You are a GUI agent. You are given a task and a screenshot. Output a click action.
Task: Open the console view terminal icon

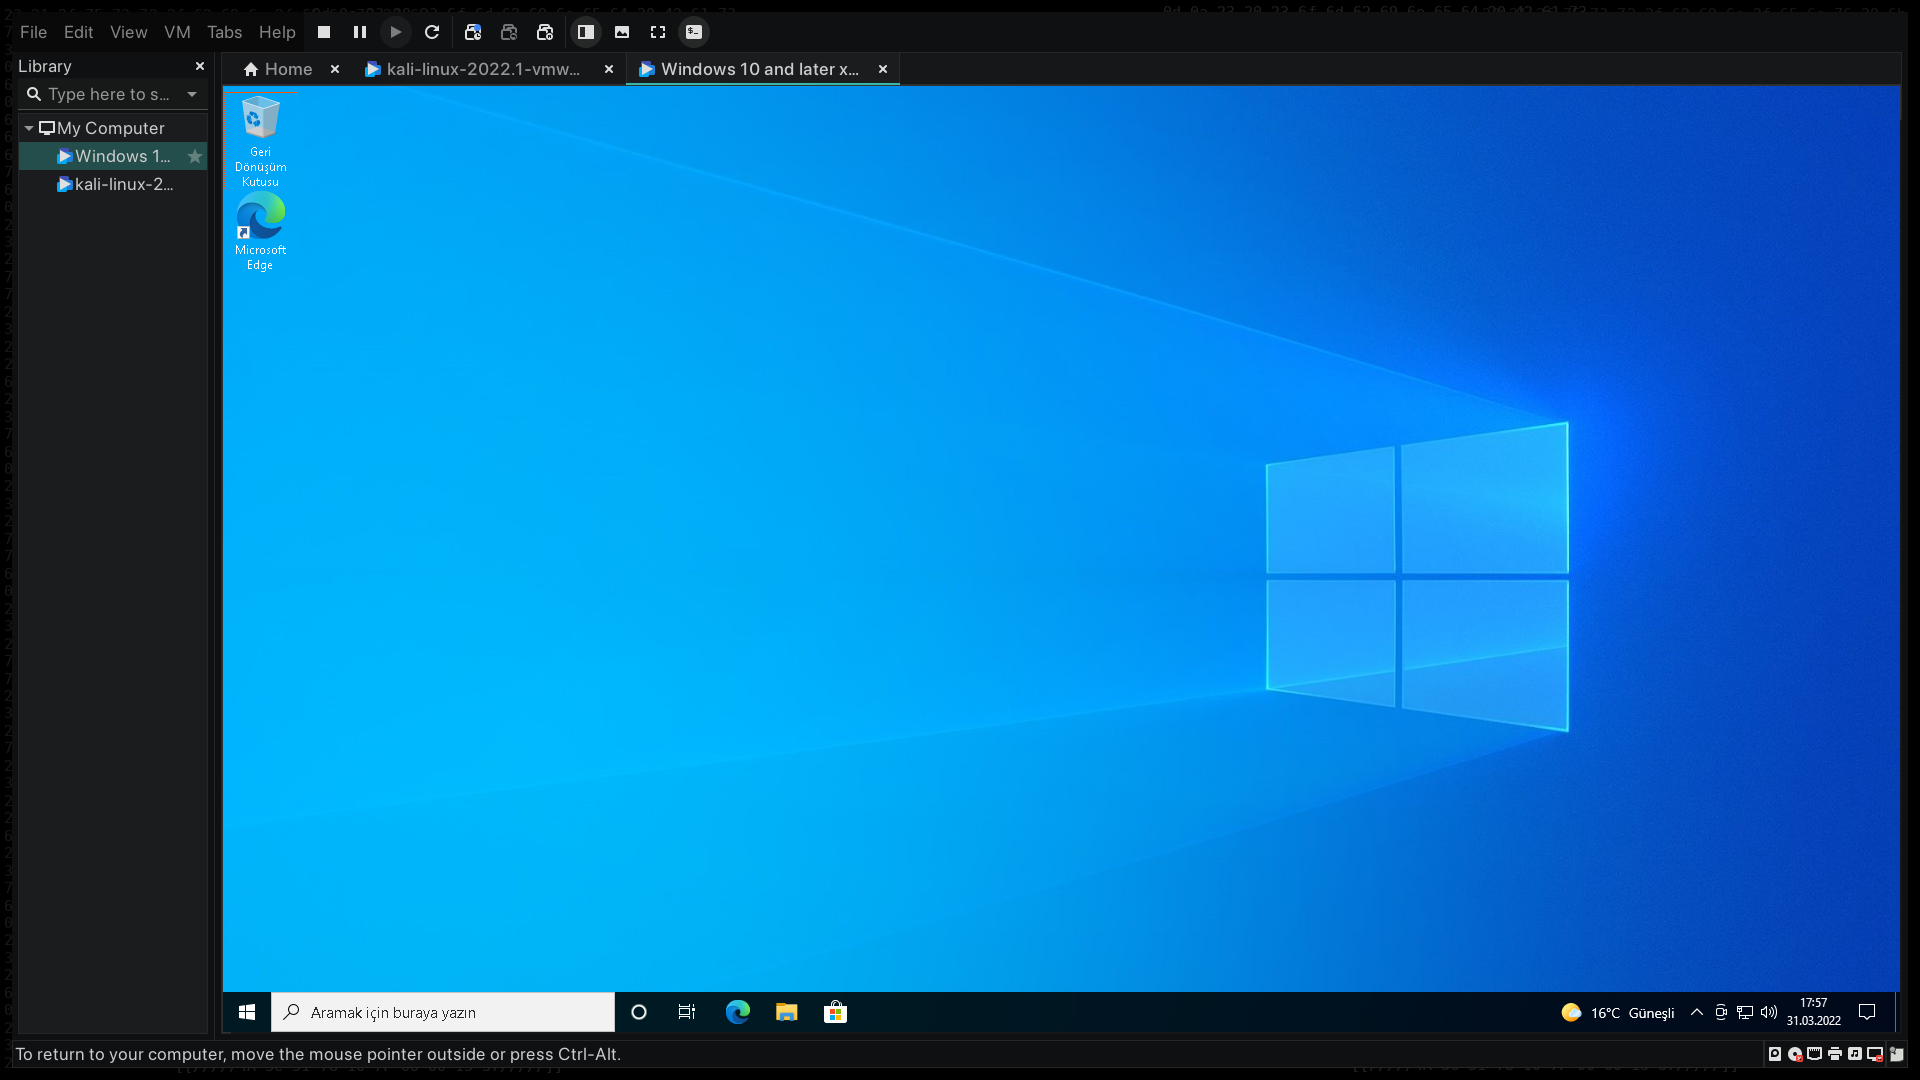click(x=694, y=32)
